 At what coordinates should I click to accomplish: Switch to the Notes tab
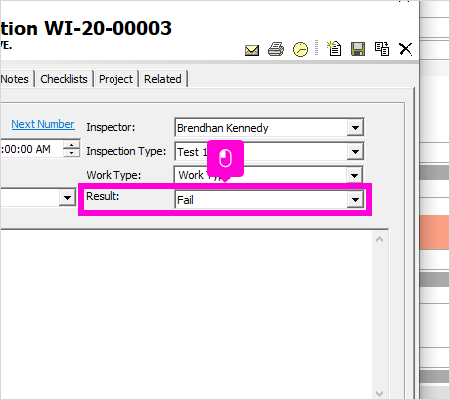coord(16,79)
